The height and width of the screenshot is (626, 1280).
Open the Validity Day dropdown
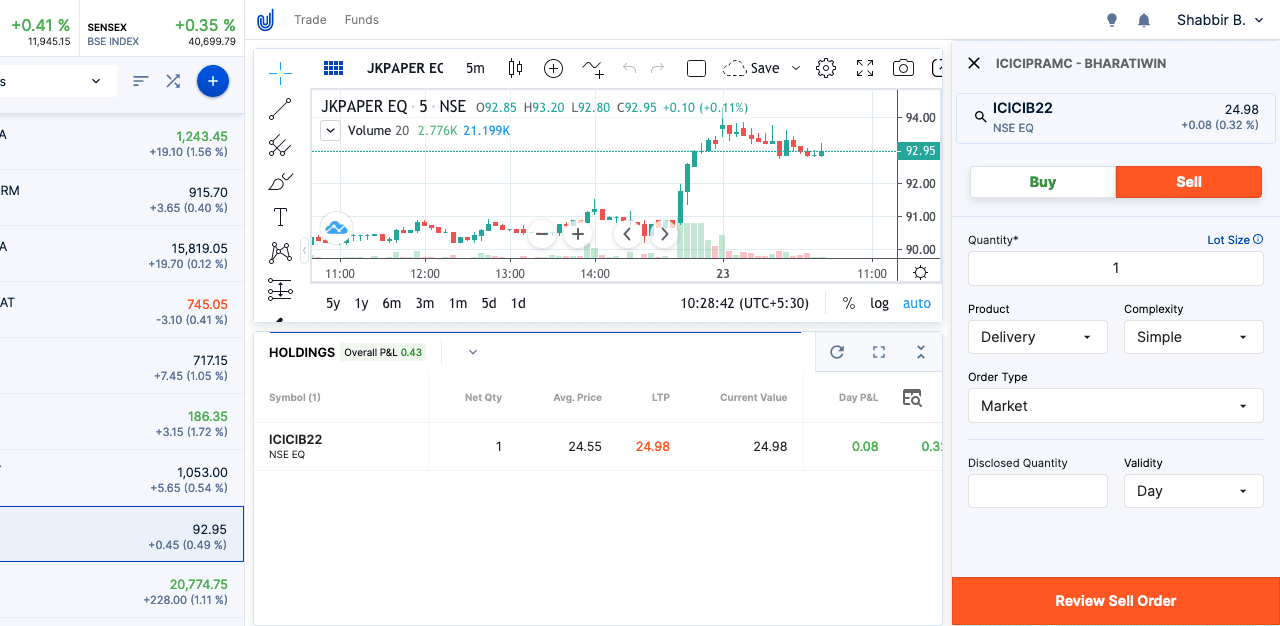1194,491
